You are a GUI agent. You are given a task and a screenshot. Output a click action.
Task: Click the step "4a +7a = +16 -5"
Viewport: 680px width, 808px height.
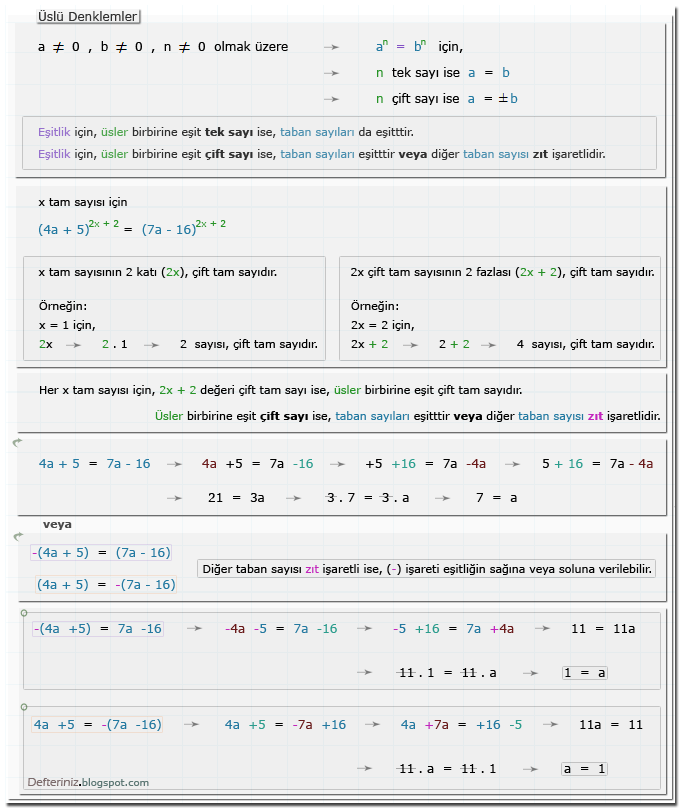[x=461, y=725]
